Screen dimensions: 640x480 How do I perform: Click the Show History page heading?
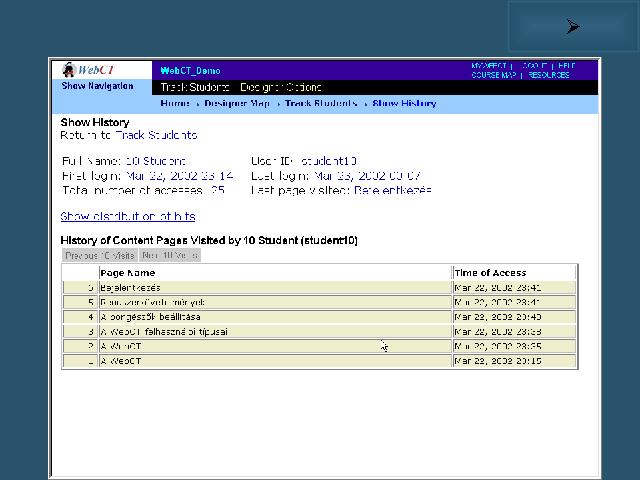(95, 122)
